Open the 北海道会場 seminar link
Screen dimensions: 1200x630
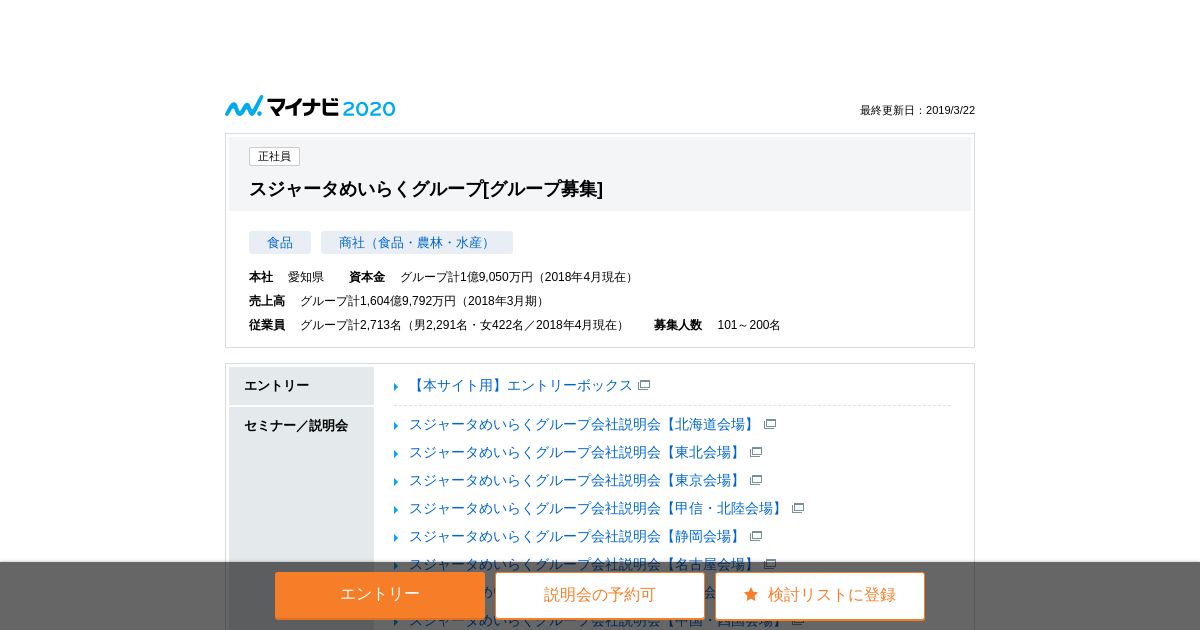[x=583, y=424]
